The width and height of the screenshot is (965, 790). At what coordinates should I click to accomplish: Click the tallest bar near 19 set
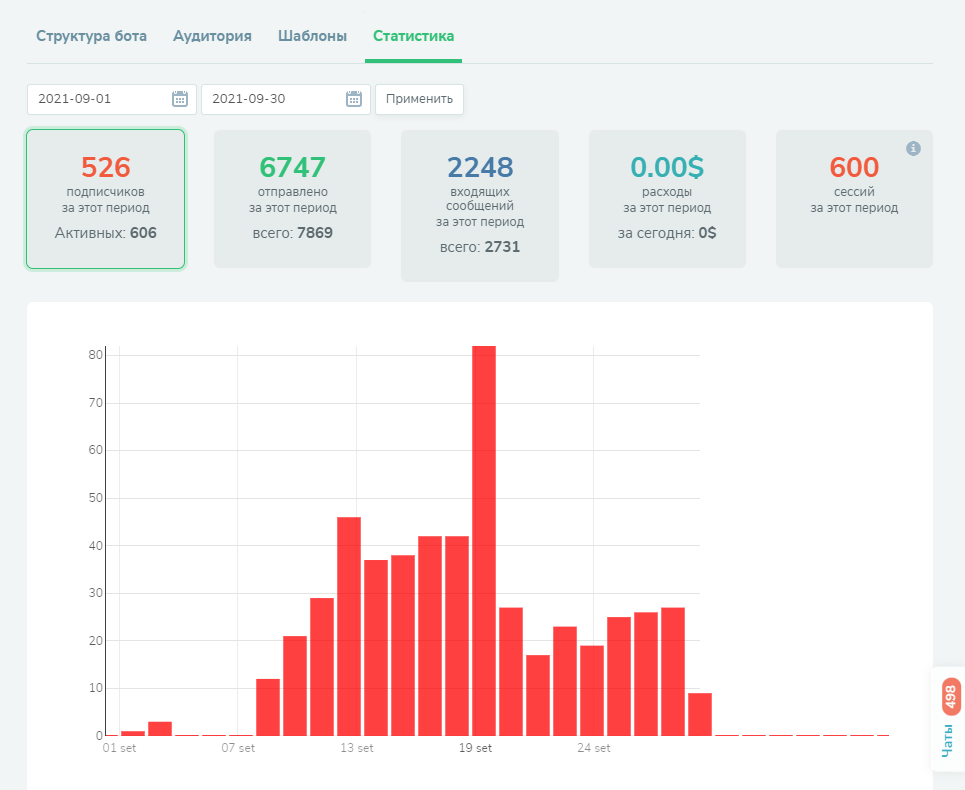tap(484, 540)
